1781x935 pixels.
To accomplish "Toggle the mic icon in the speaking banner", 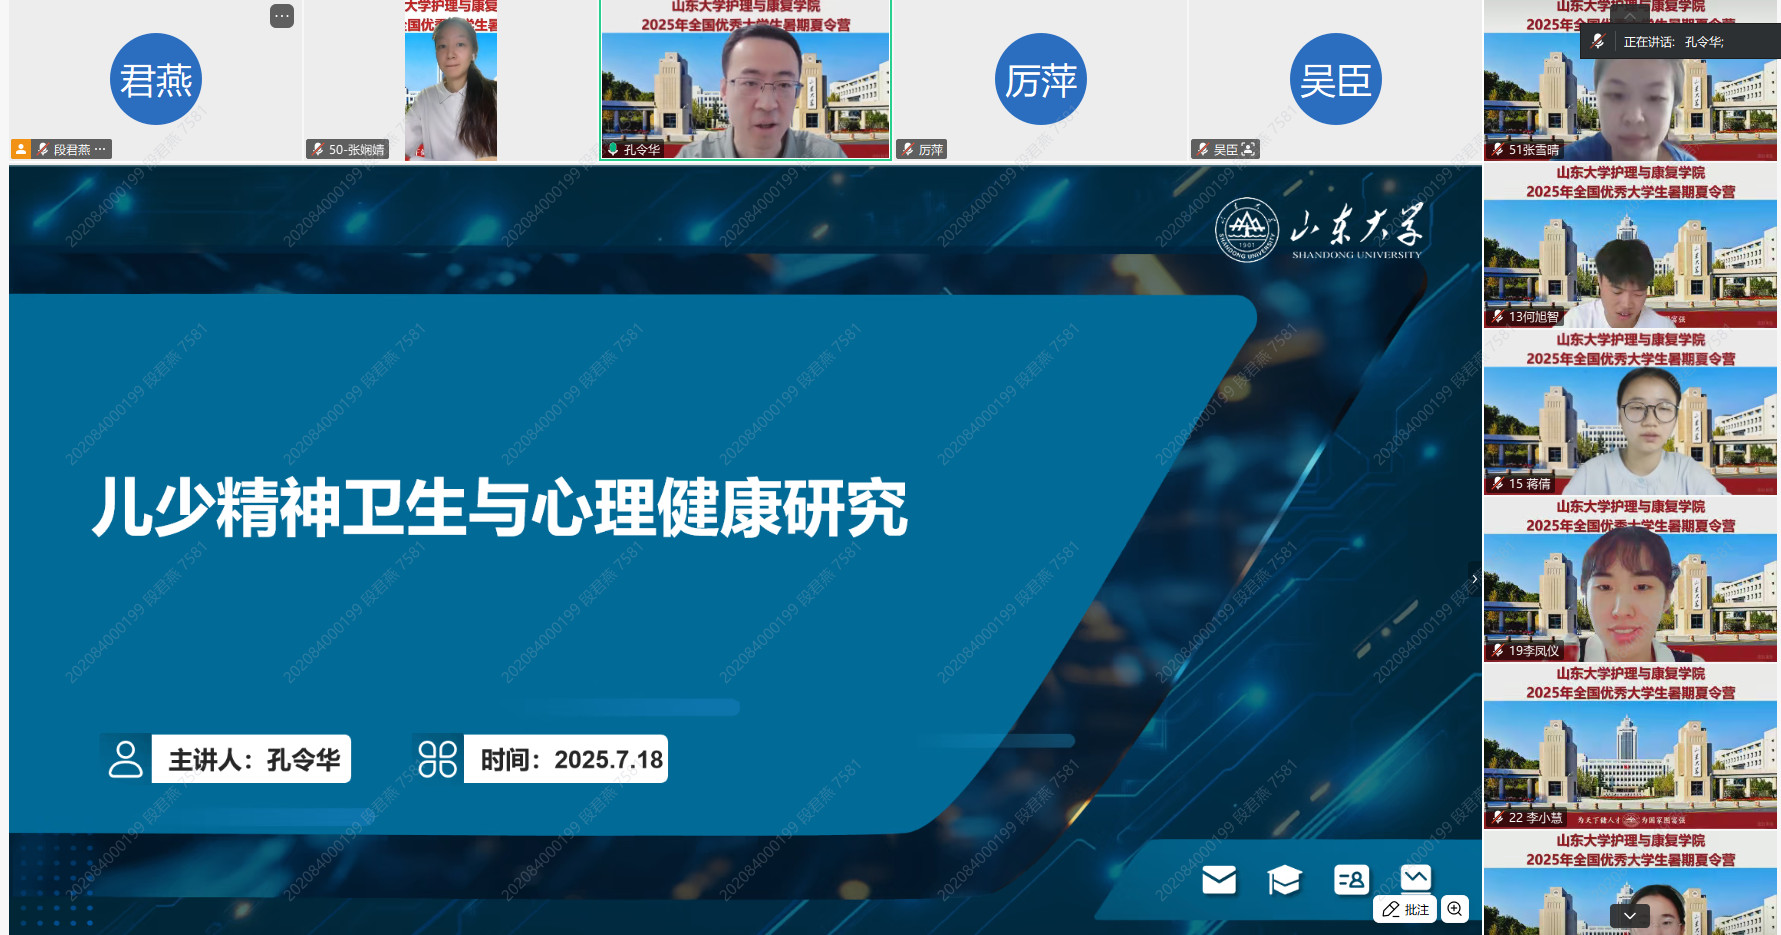I will pos(1598,42).
